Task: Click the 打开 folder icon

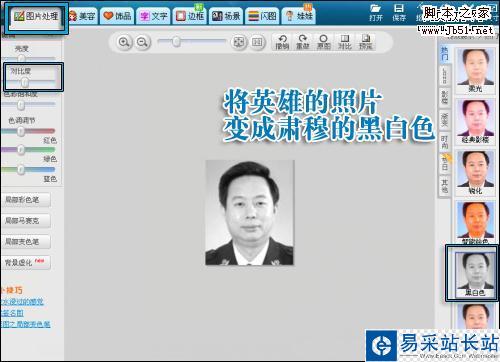Action: [375, 13]
